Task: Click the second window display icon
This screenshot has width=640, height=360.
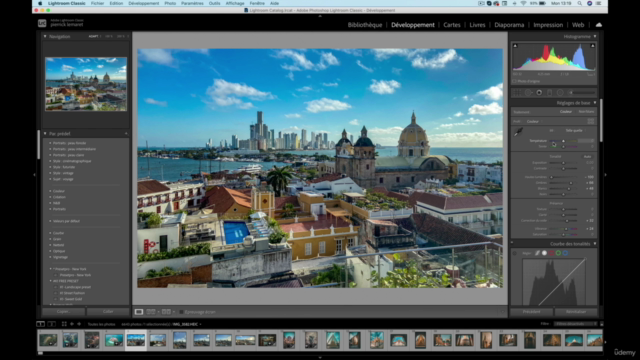Action: point(51,324)
